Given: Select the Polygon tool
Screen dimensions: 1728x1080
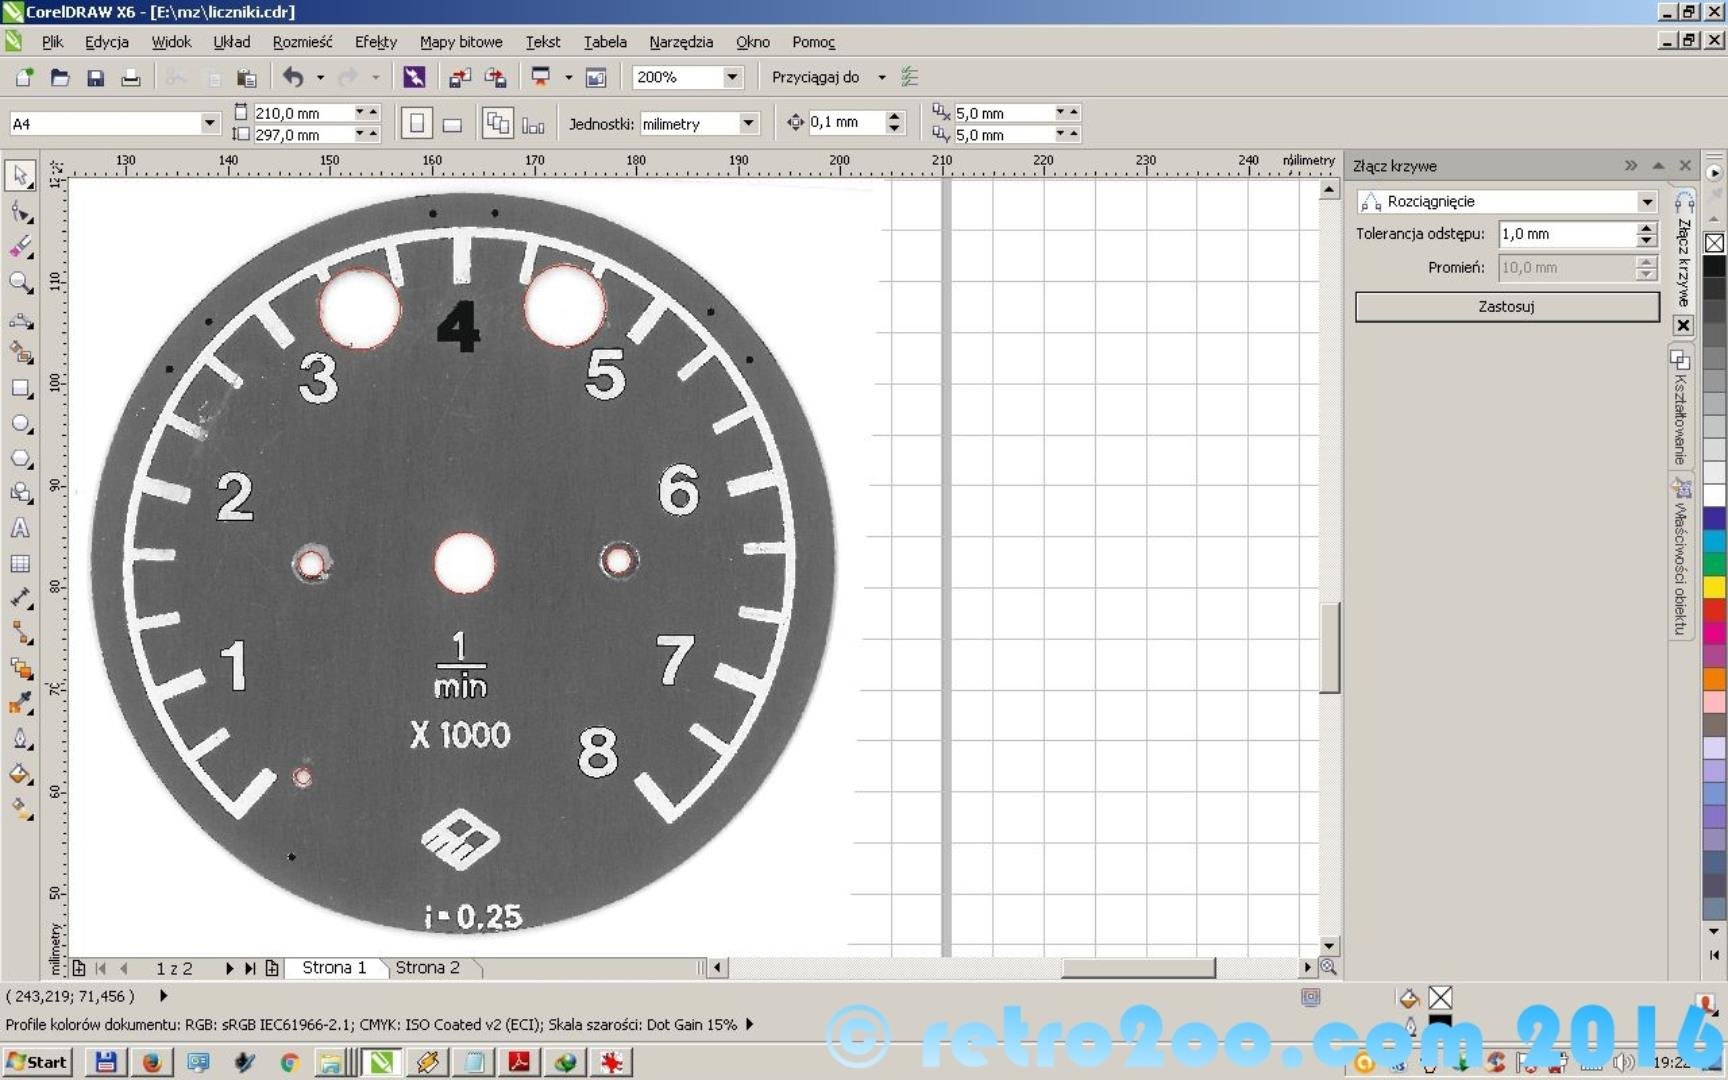Looking at the screenshot, I should pyautogui.click(x=20, y=458).
